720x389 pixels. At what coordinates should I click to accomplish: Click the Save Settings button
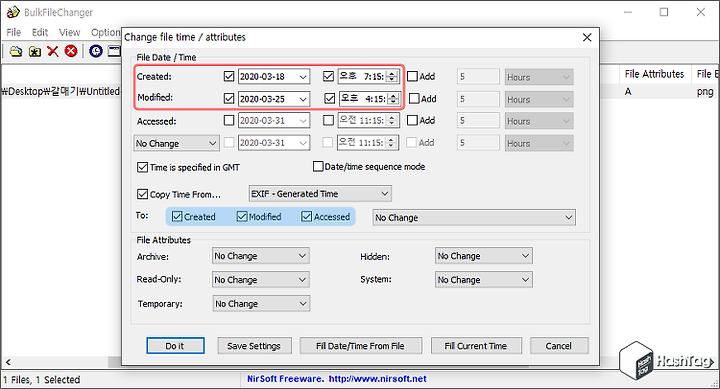click(254, 346)
